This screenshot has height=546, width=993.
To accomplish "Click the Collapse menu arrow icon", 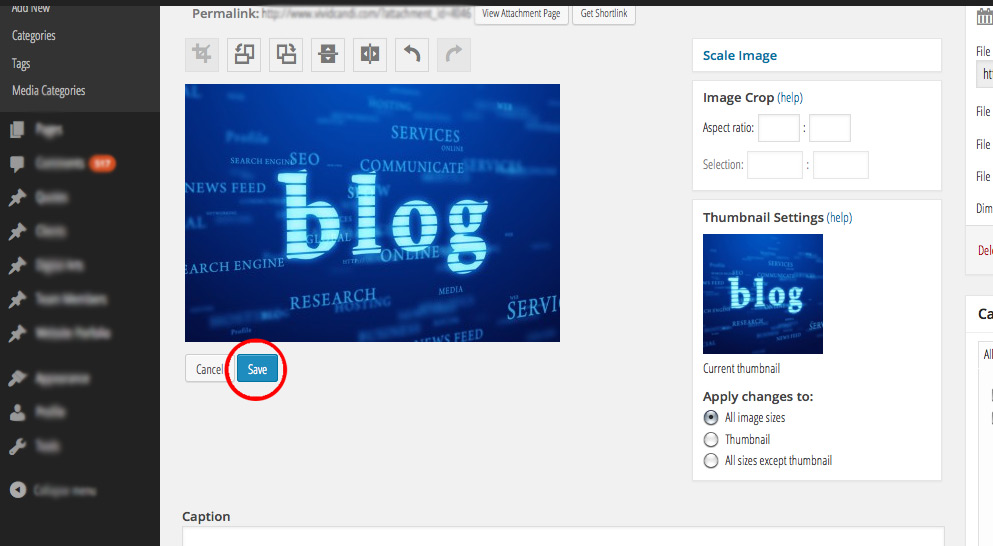I will 17,490.
